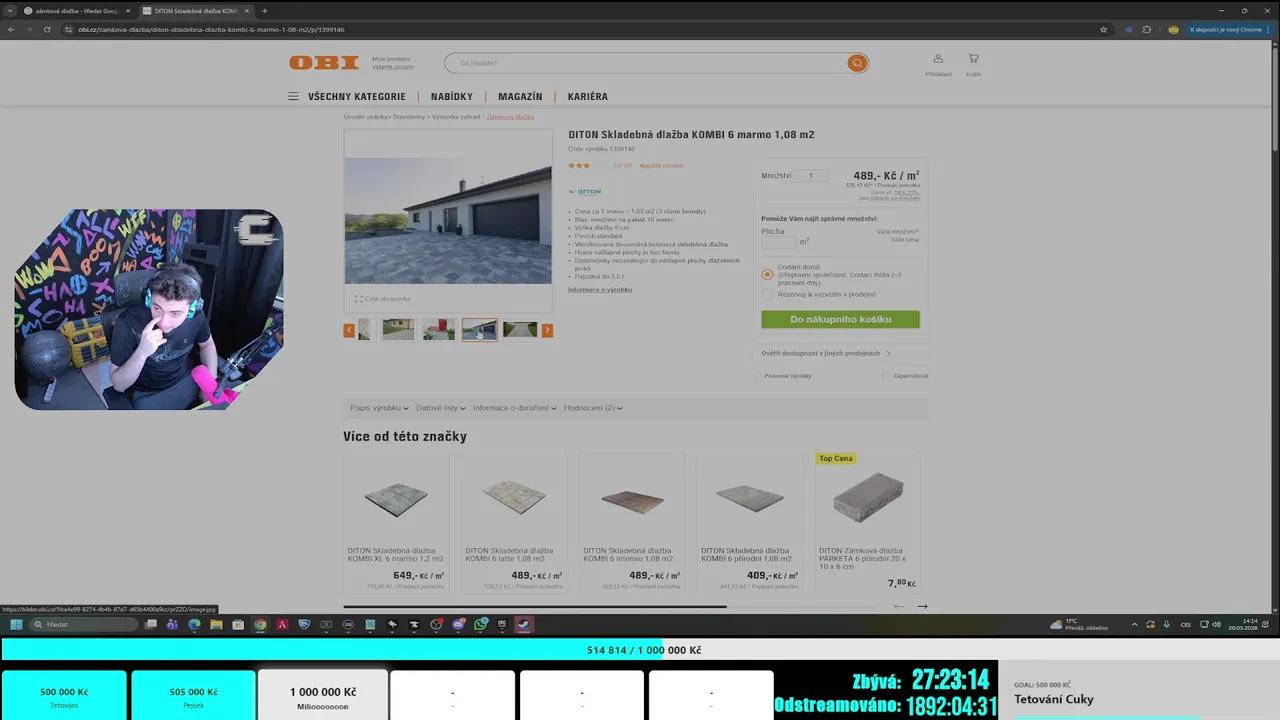This screenshot has width=1280, height=720.
Task: Select the Dodání domů delivery option
Action: (767, 274)
